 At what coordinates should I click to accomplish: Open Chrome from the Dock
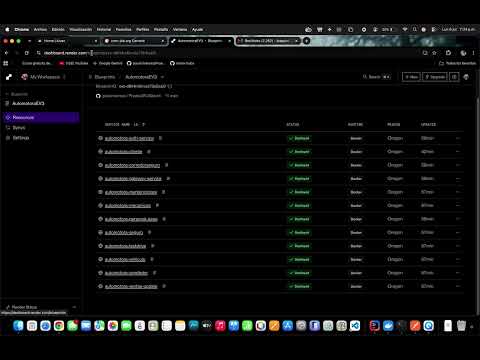click(59, 326)
